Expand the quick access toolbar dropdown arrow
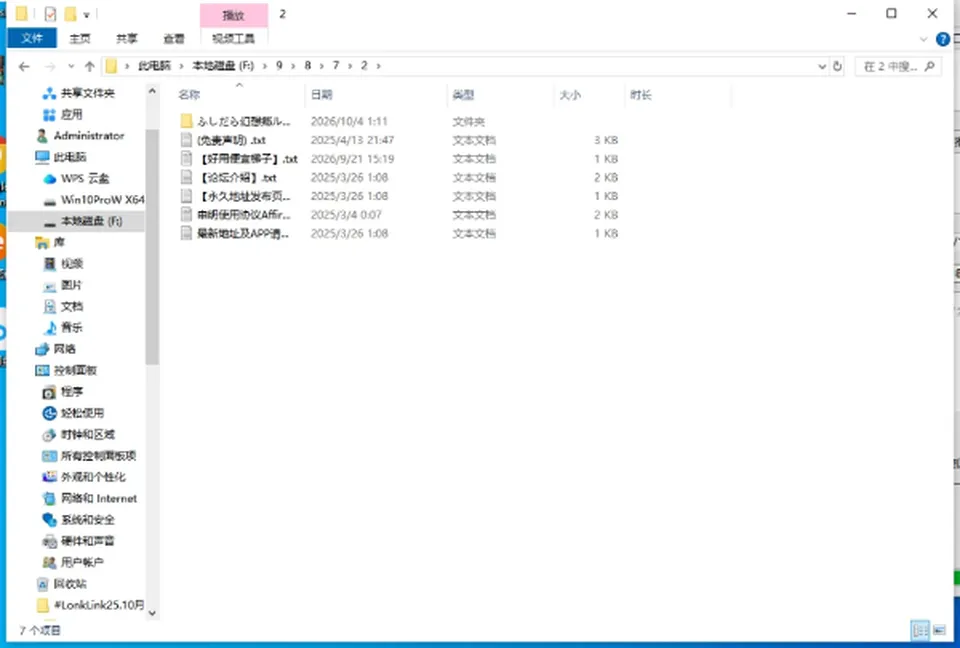Viewport: 960px width, 648px height. [86, 15]
